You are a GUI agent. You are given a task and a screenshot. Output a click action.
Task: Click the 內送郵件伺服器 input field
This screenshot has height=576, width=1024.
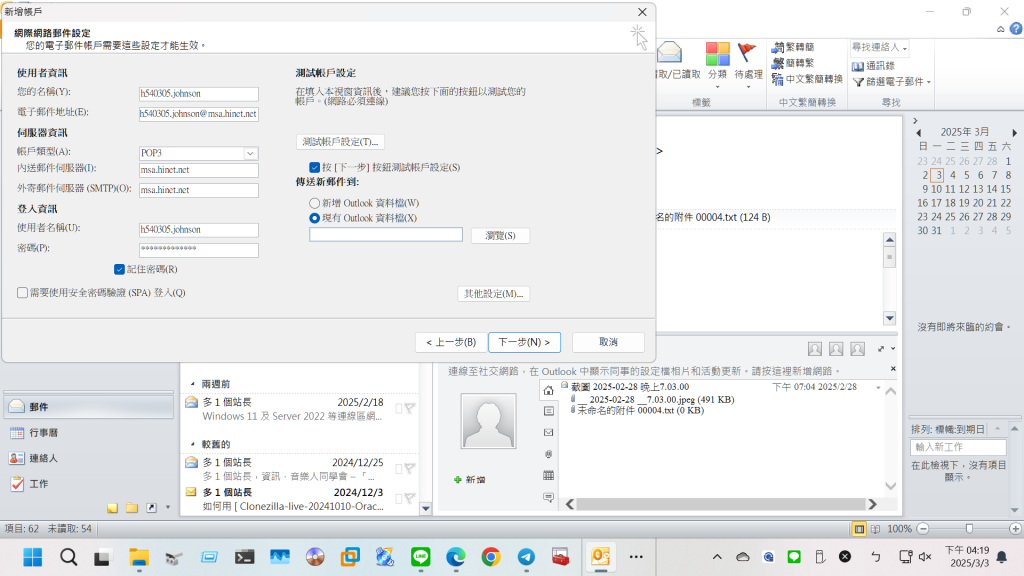tap(198, 171)
